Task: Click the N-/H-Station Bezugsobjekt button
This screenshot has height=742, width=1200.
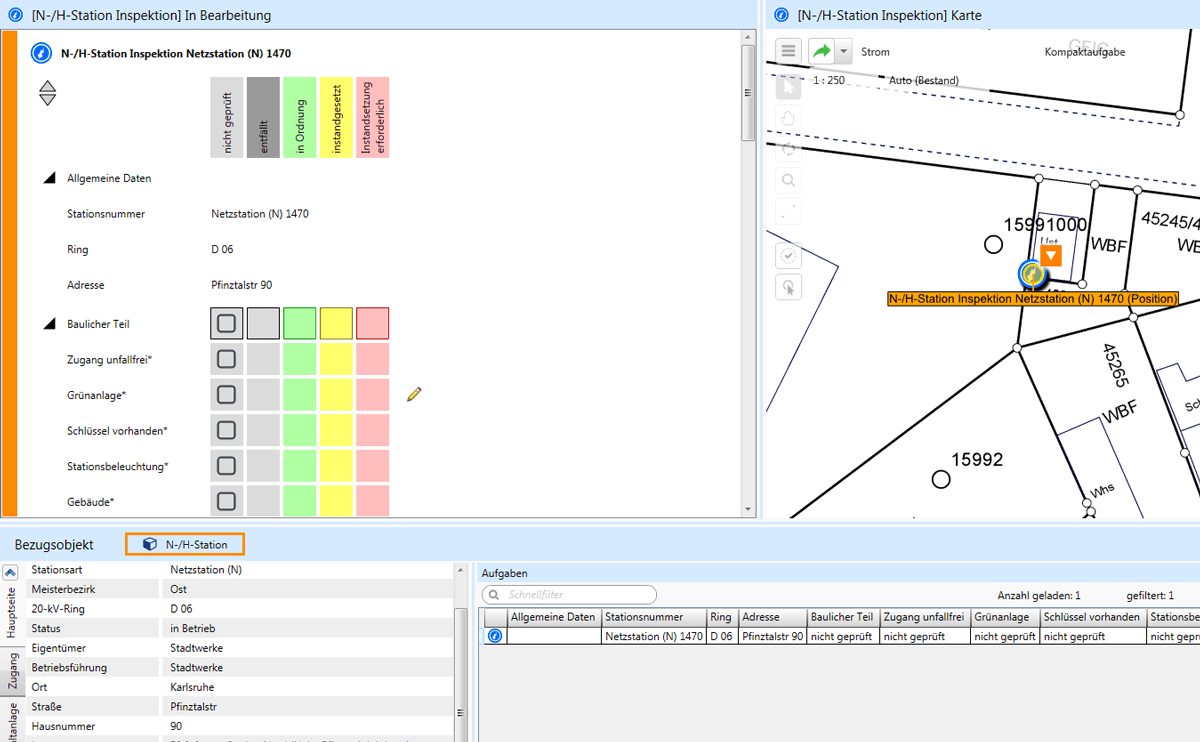Action: point(185,545)
